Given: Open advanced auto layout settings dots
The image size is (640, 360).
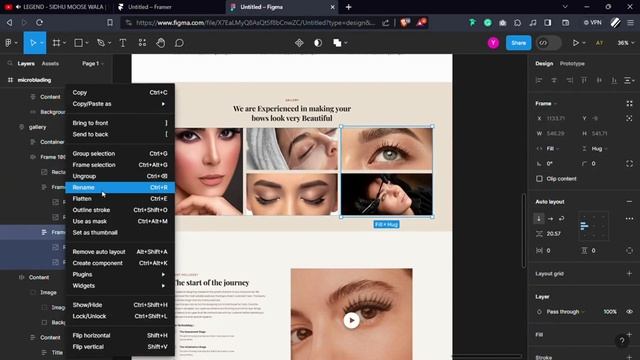Looking at the screenshot, I should tap(629, 219).
